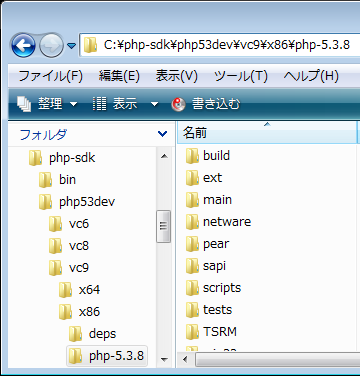Click the folder tree scroll down arrow
Viewport: 360px width, 376px height.
pos(164,360)
